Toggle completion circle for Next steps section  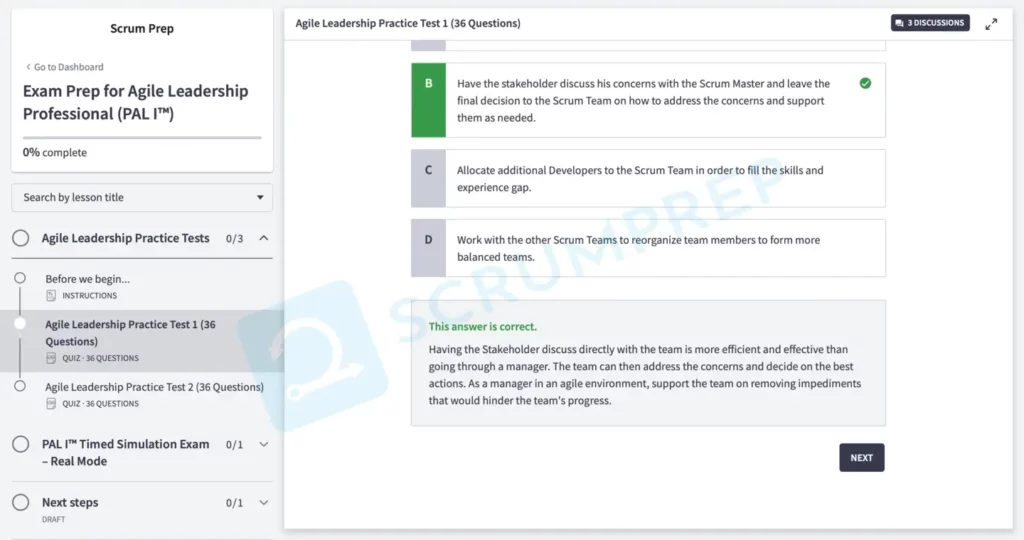point(20,503)
